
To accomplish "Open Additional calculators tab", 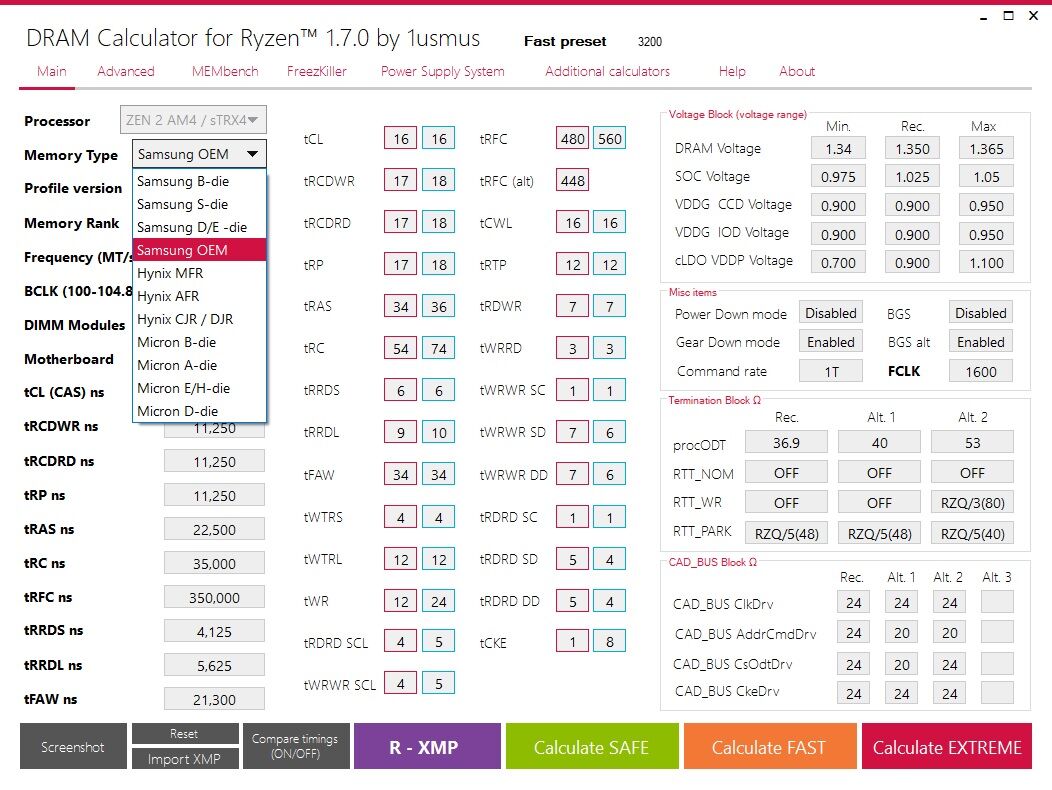I will click(x=607, y=71).
